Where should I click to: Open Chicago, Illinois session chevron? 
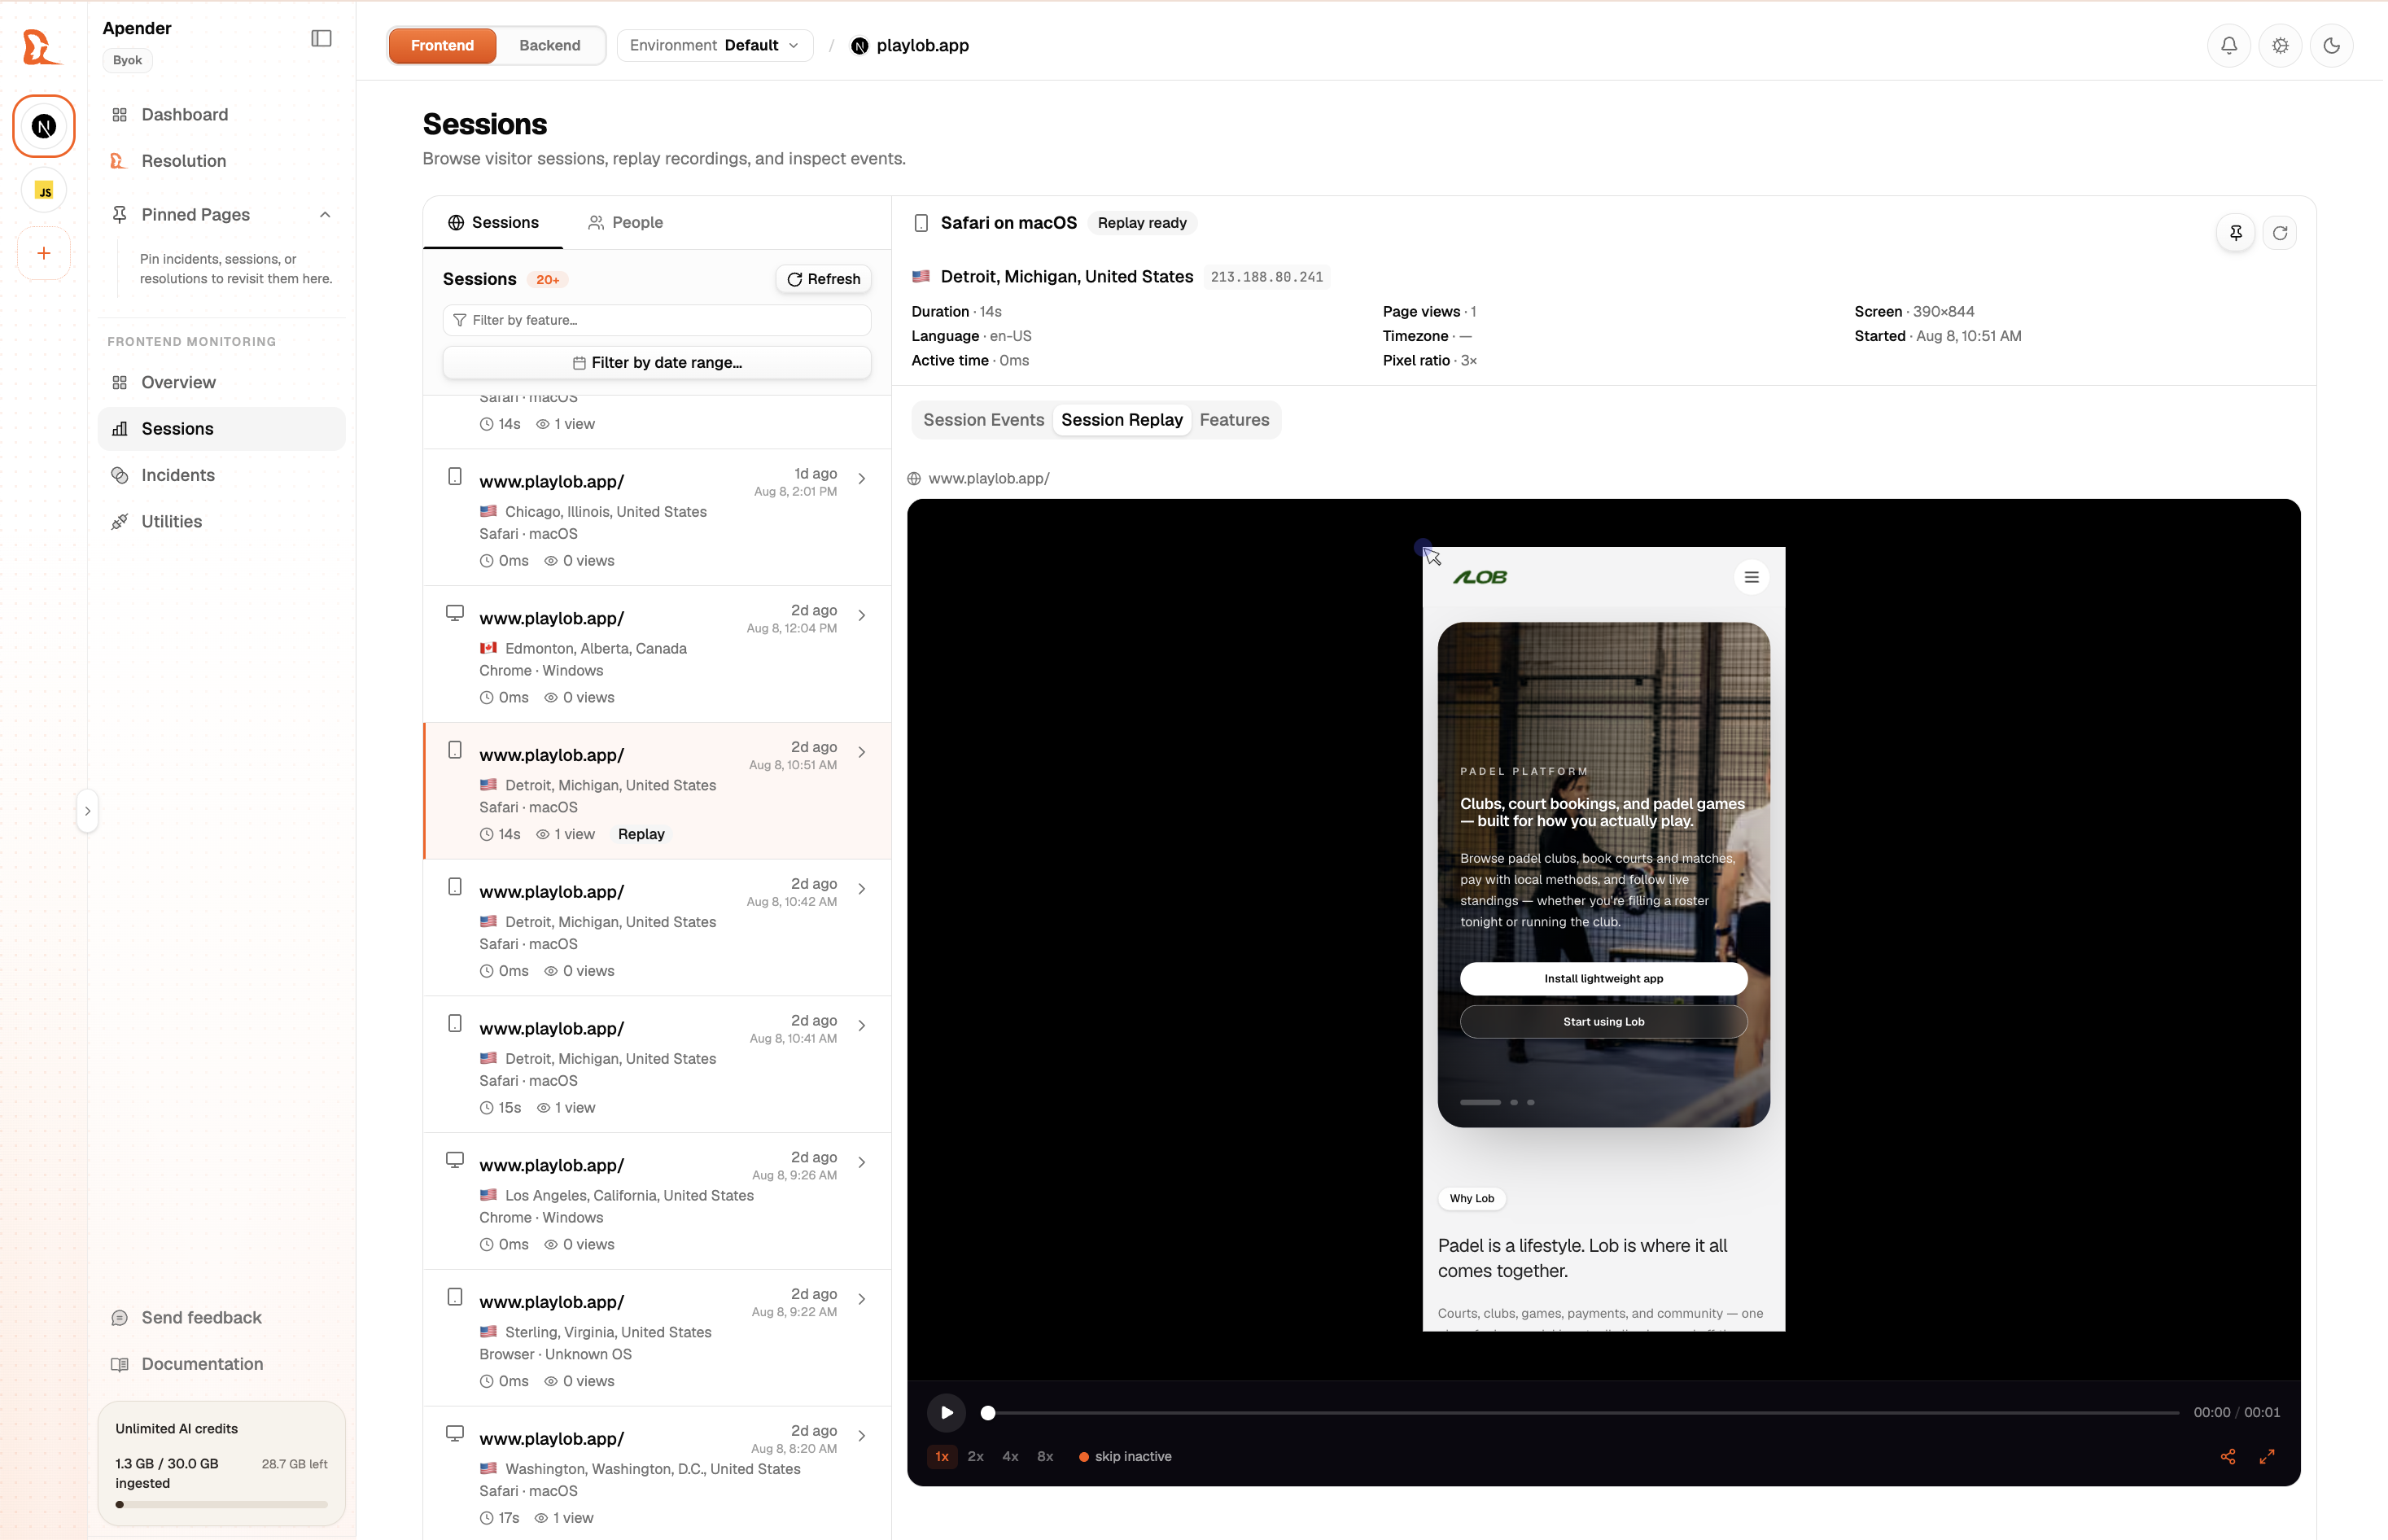click(x=862, y=479)
